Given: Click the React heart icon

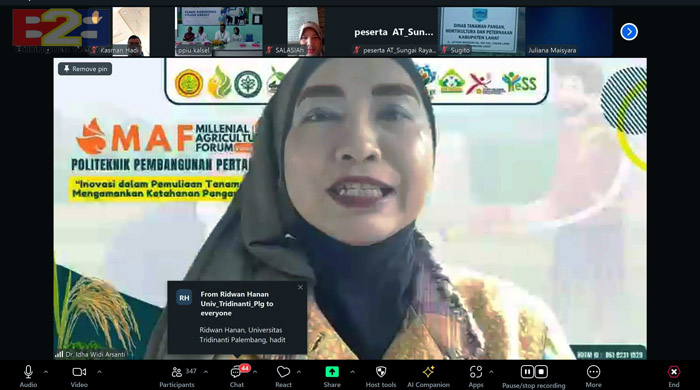Looking at the screenshot, I should (x=283, y=372).
